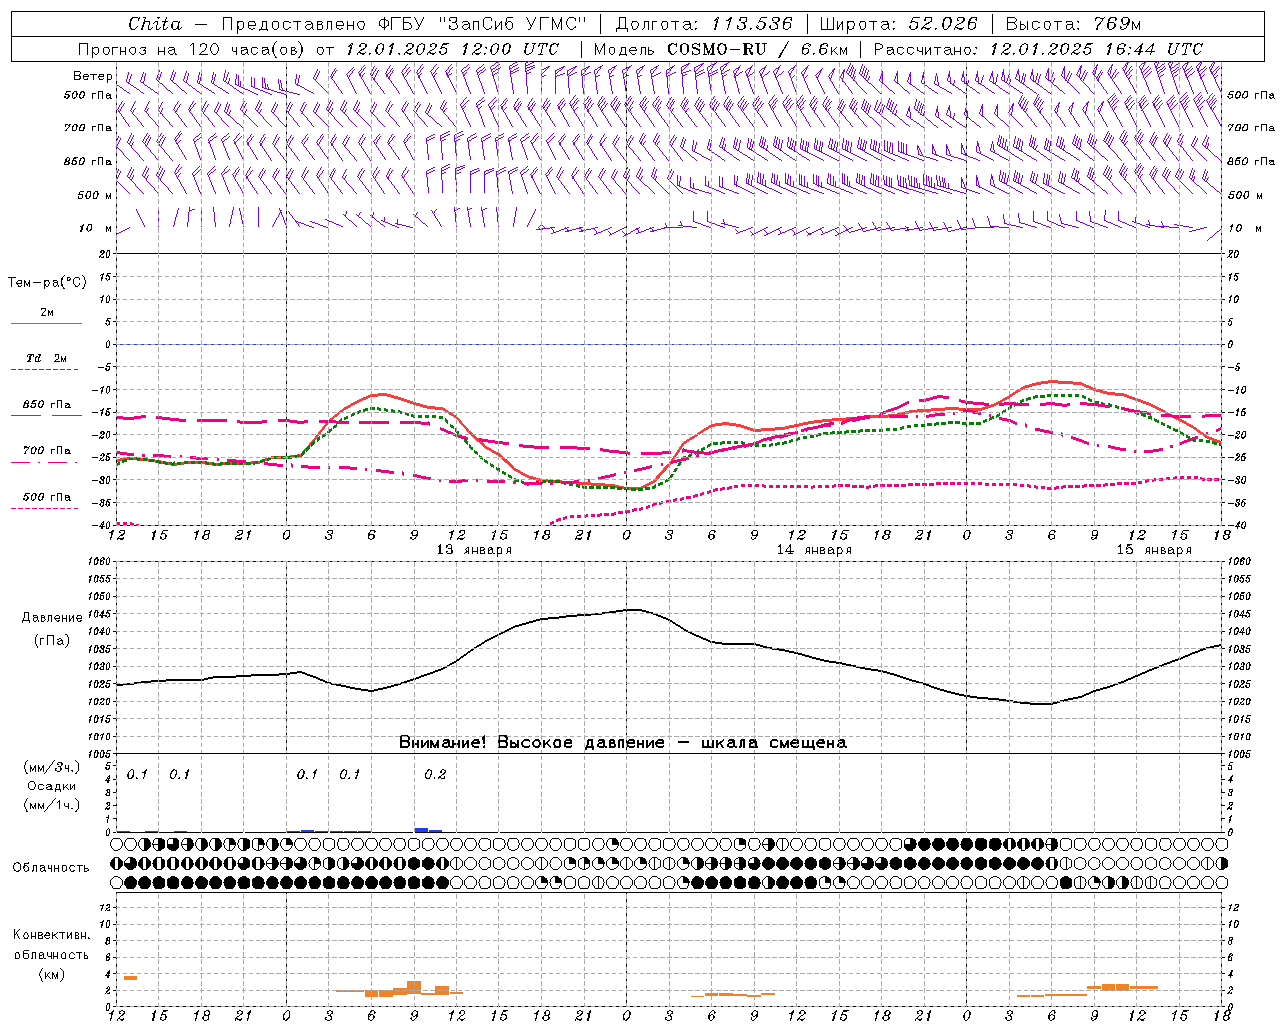Click the solid blue "2м" legend line
The image size is (1280, 1024).
click(46, 323)
